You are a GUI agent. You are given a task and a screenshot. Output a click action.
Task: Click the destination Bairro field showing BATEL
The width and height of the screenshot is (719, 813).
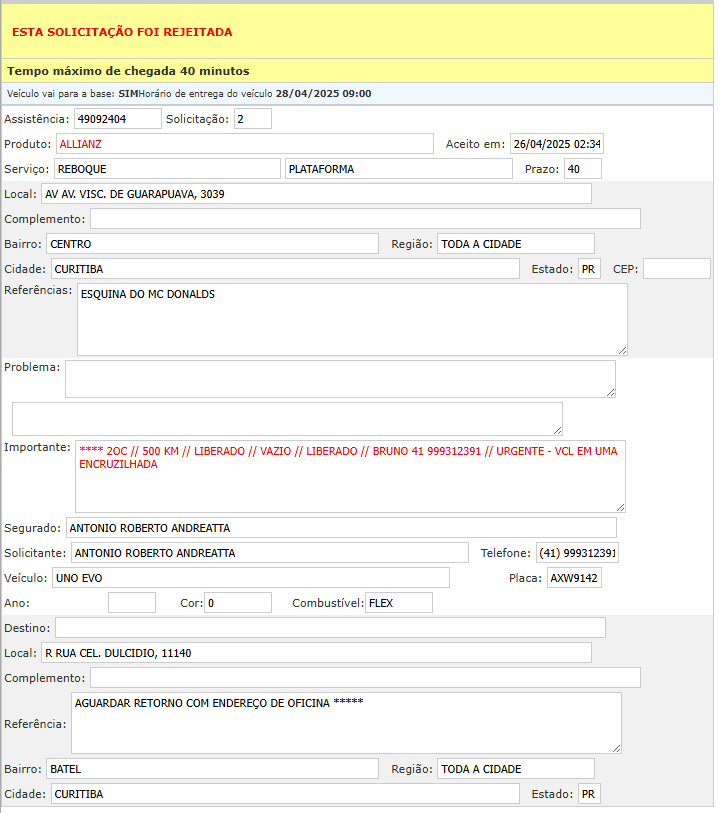coord(212,769)
